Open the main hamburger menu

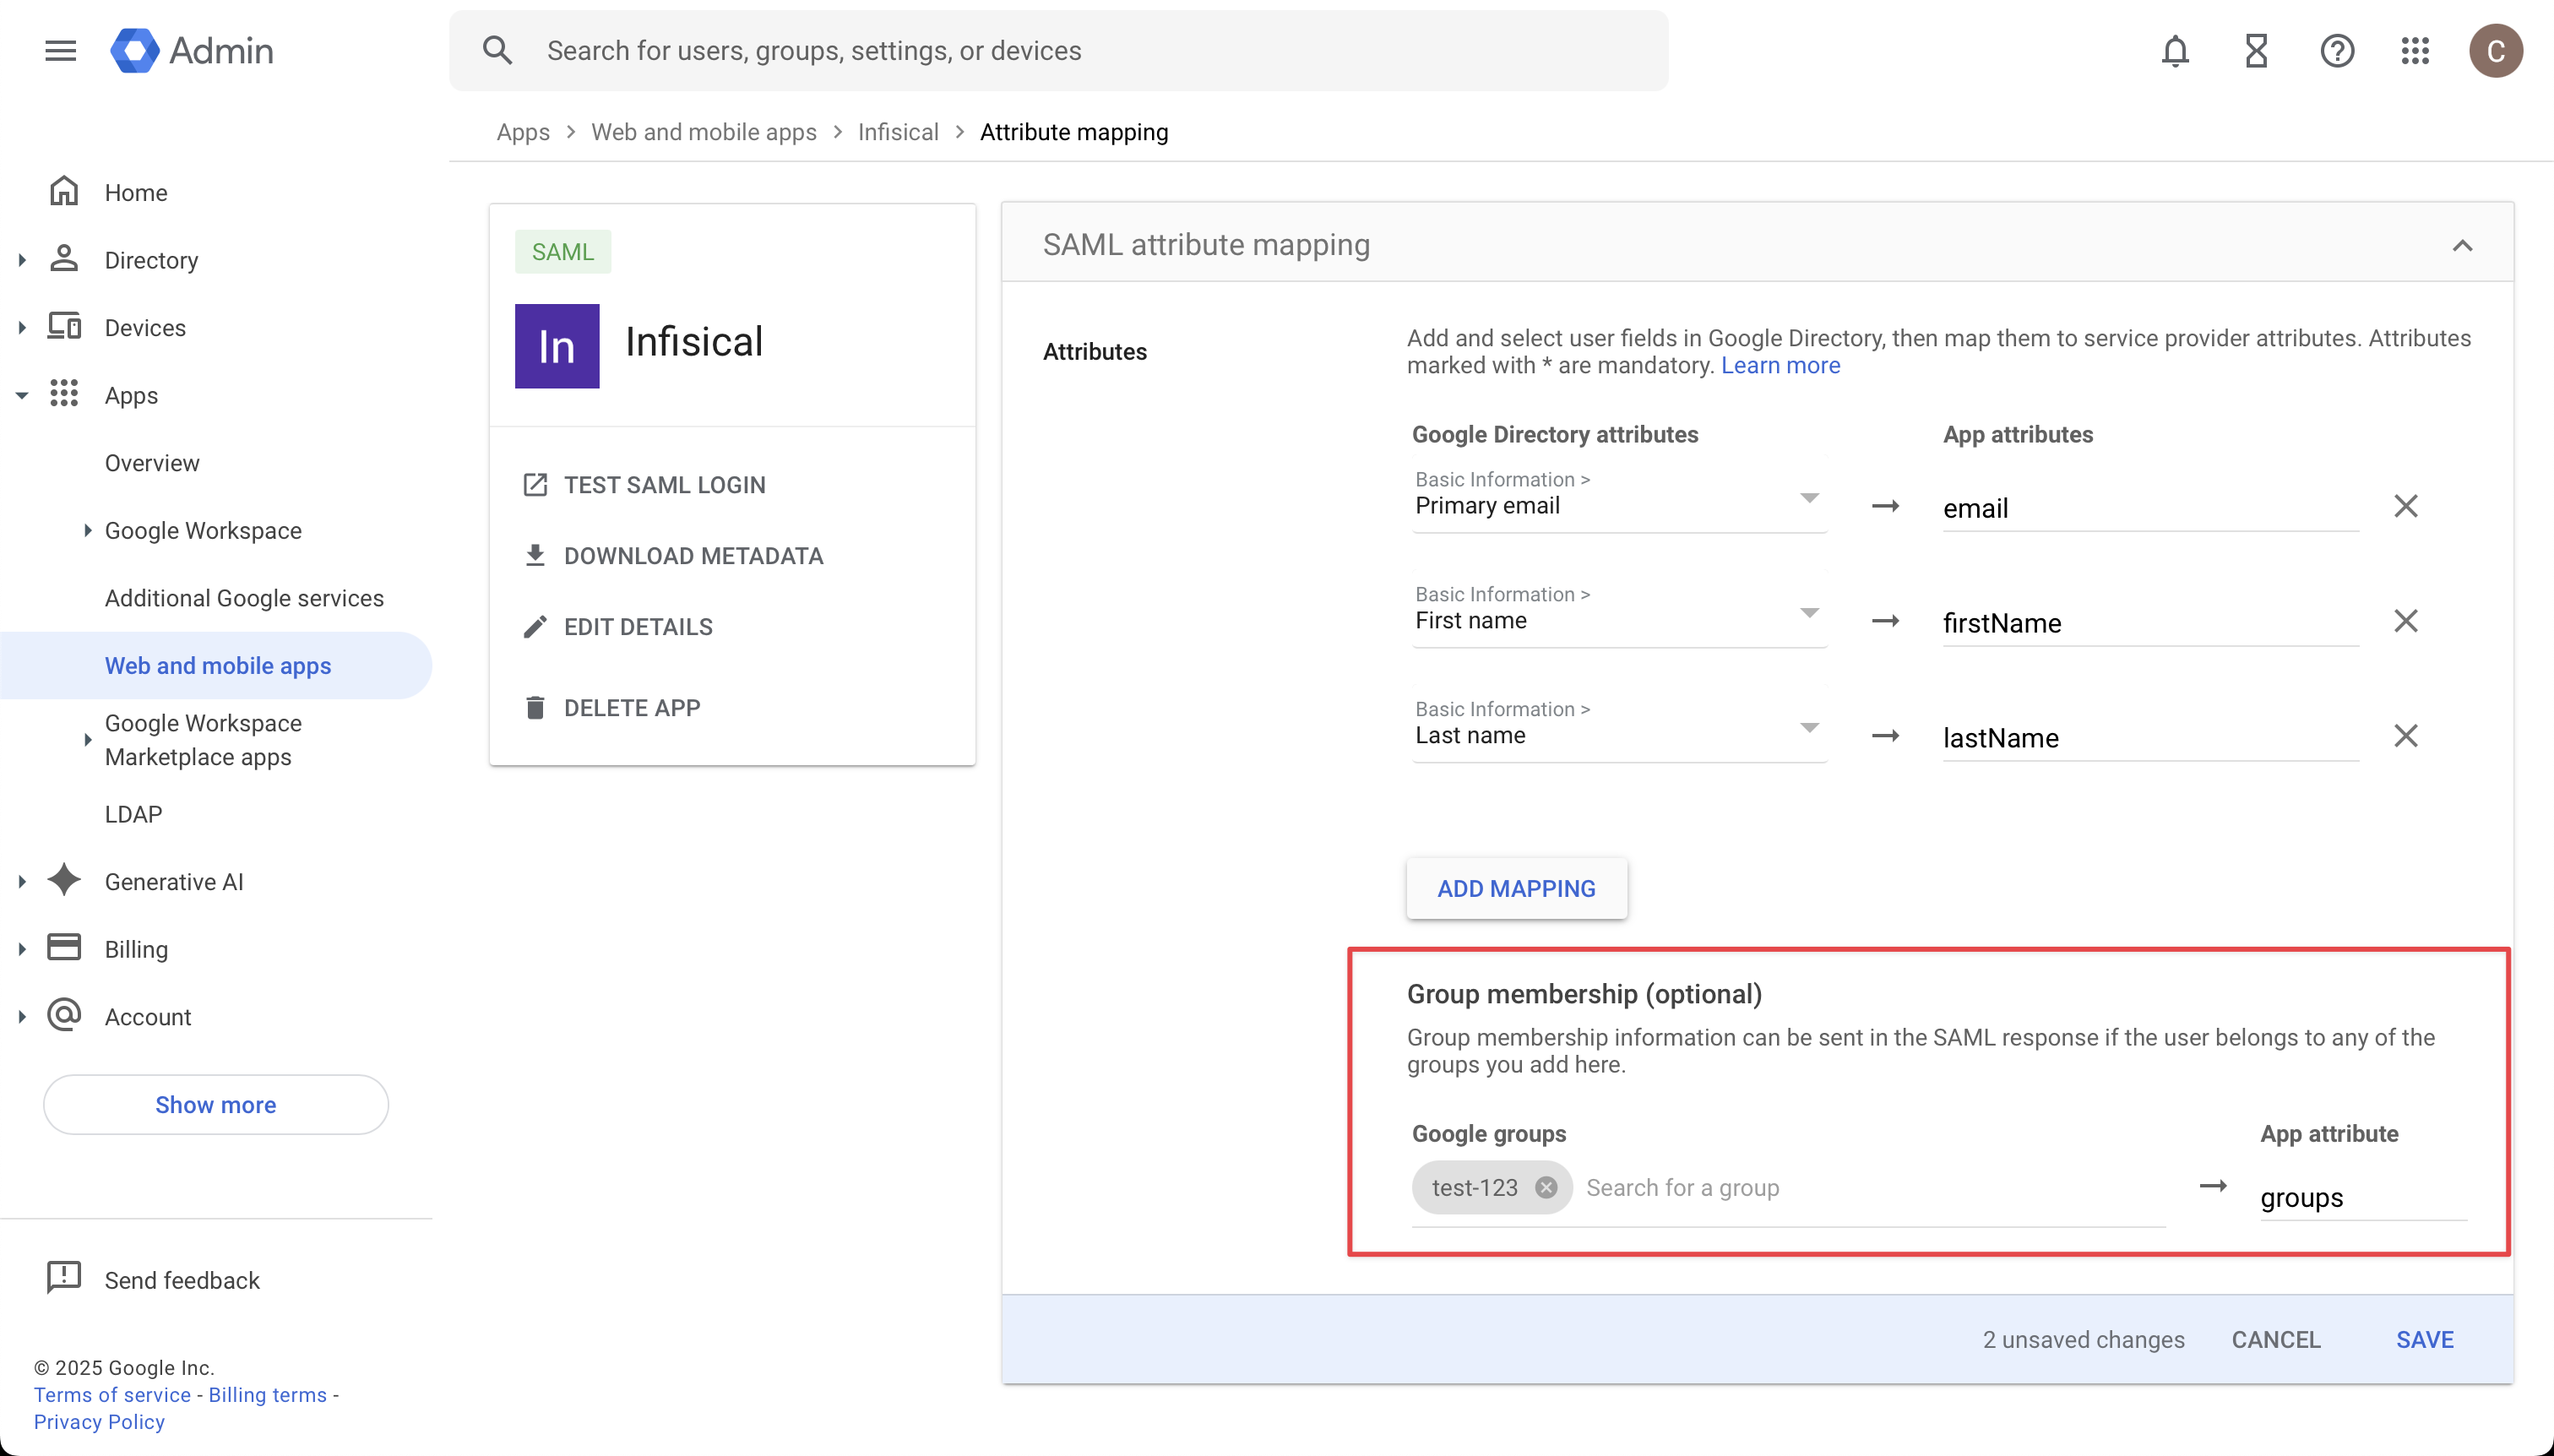(x=61, y=50)
